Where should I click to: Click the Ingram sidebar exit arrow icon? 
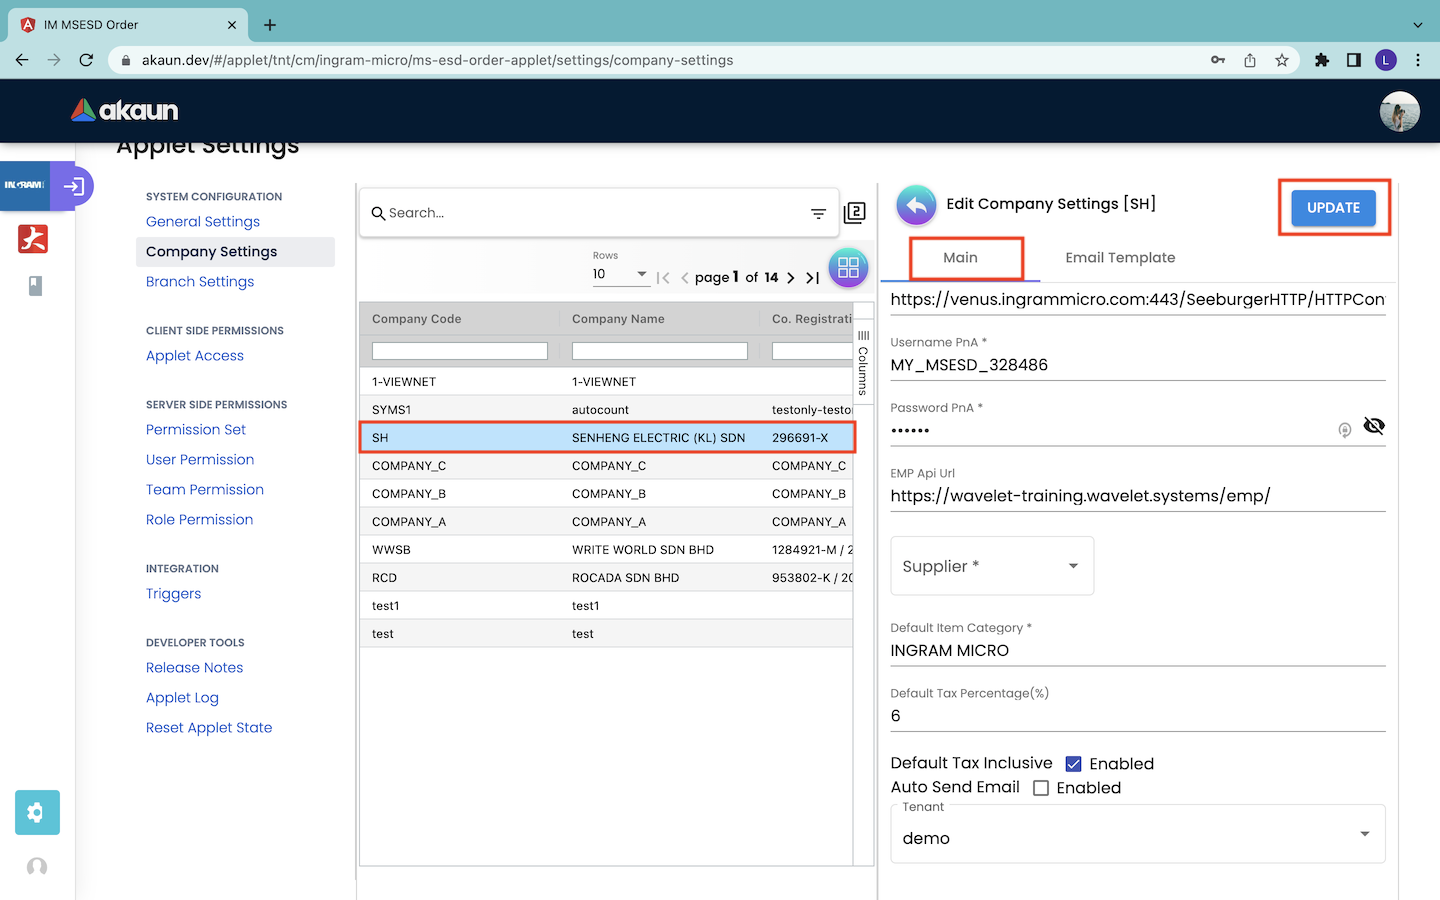click(x=73, y=186)
